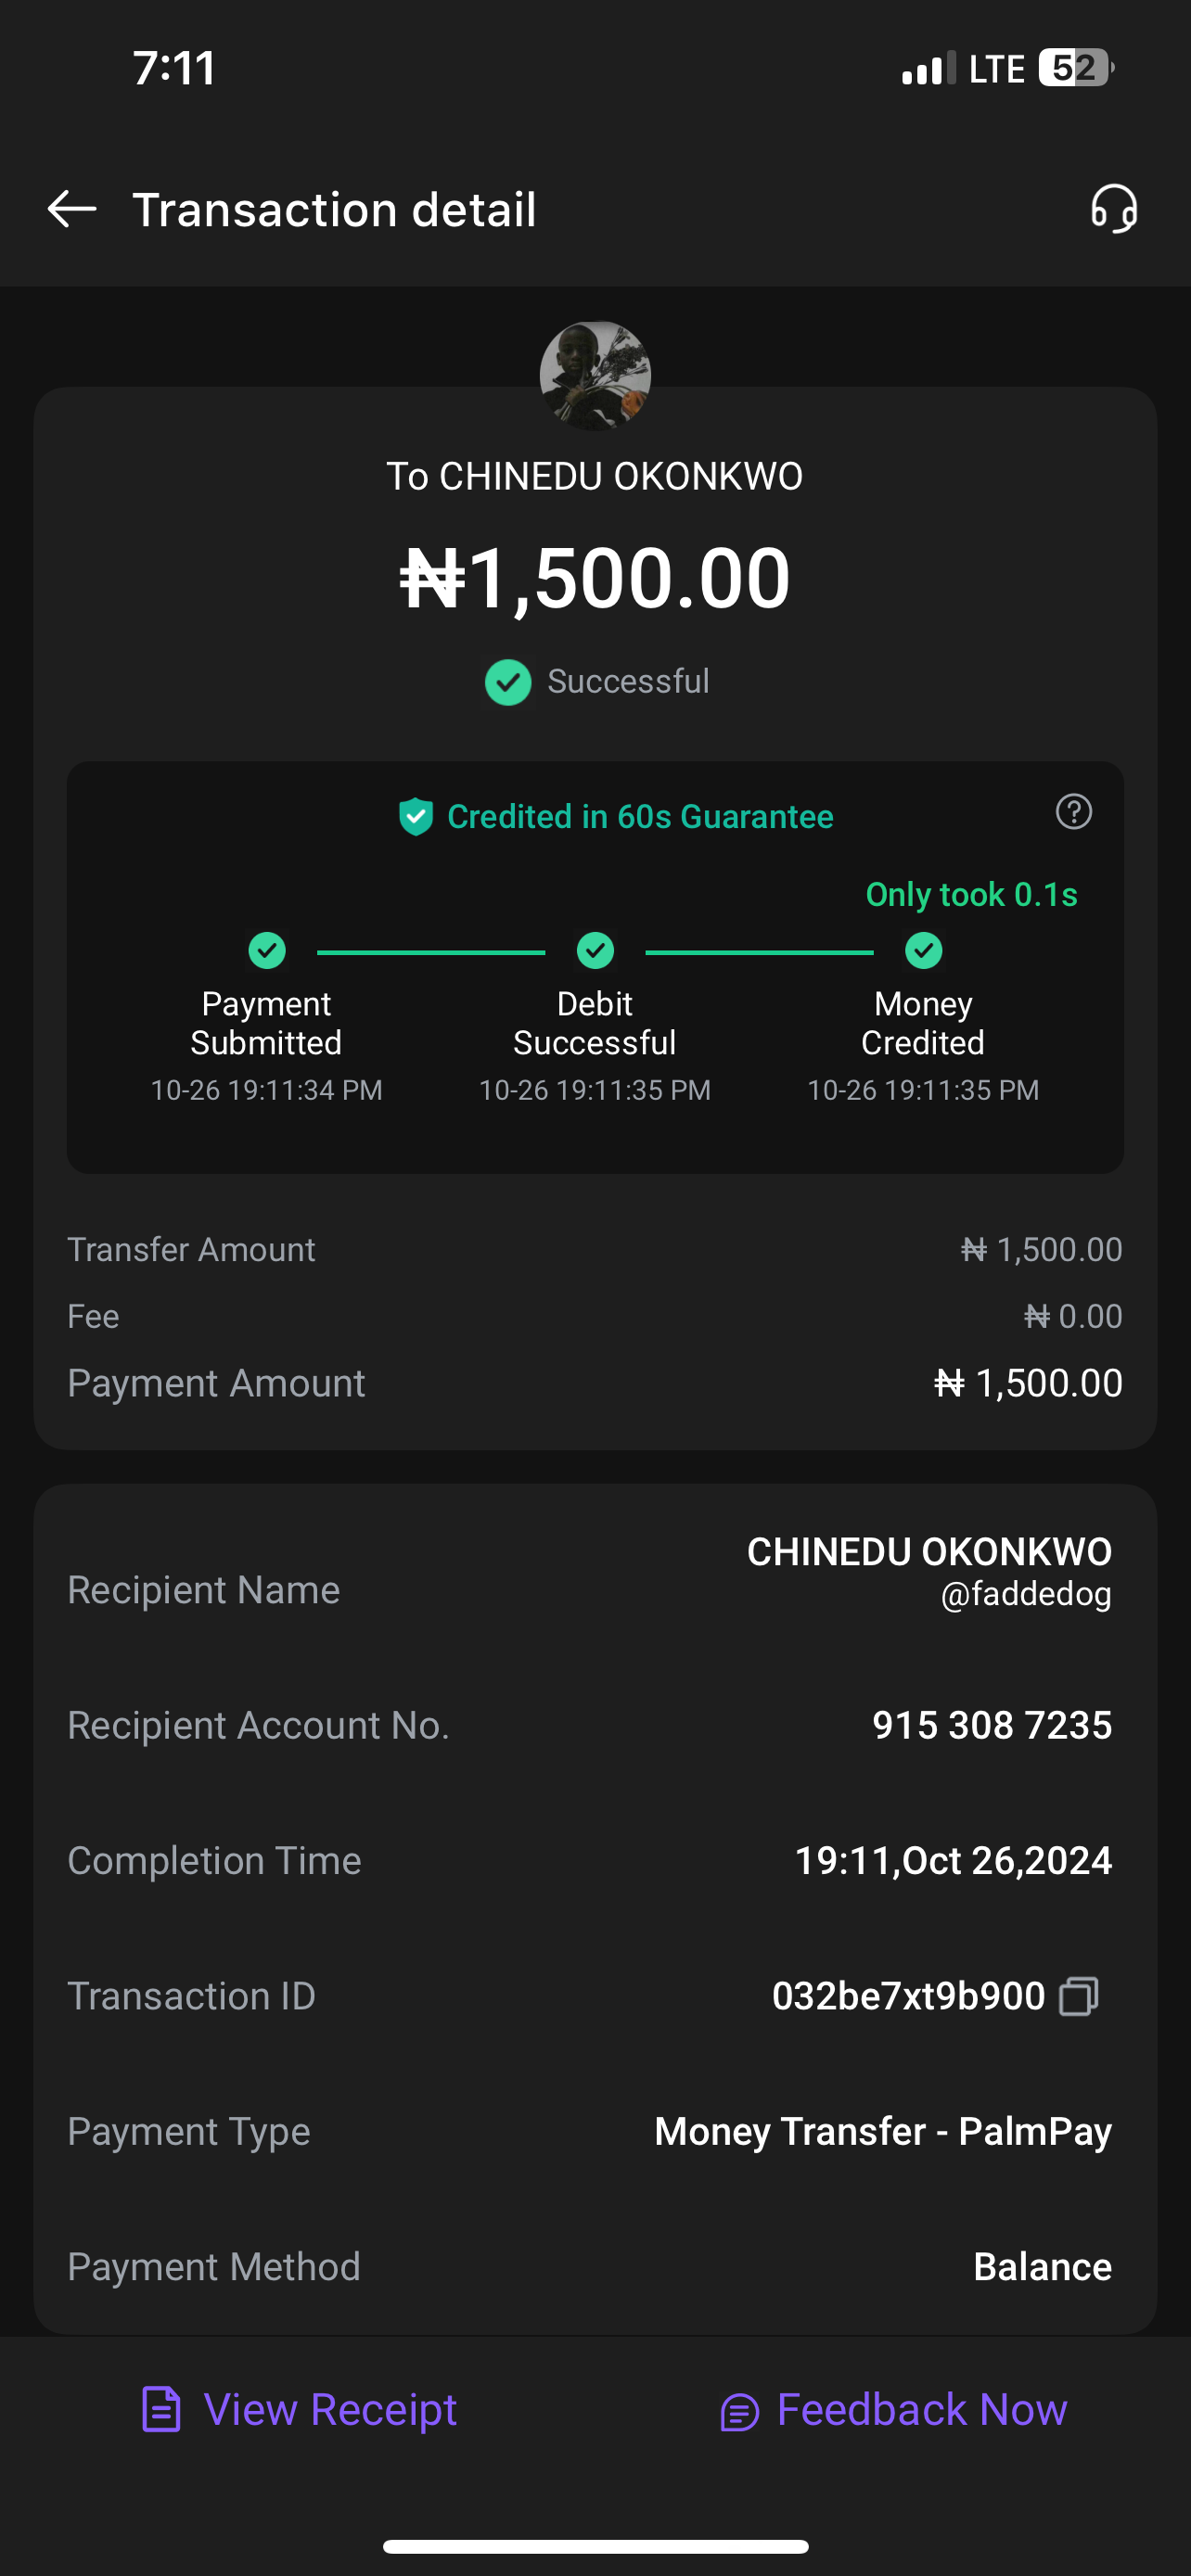Tap the Only took 0.1s label
The width and height of the screenshot is (1191, 2576).
(971, 894)
